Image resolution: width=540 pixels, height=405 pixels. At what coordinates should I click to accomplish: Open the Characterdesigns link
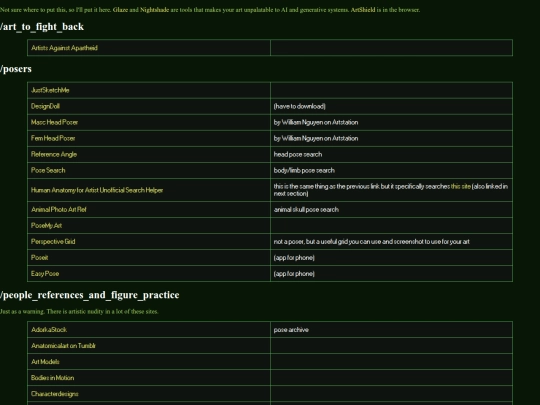point(54,394)
